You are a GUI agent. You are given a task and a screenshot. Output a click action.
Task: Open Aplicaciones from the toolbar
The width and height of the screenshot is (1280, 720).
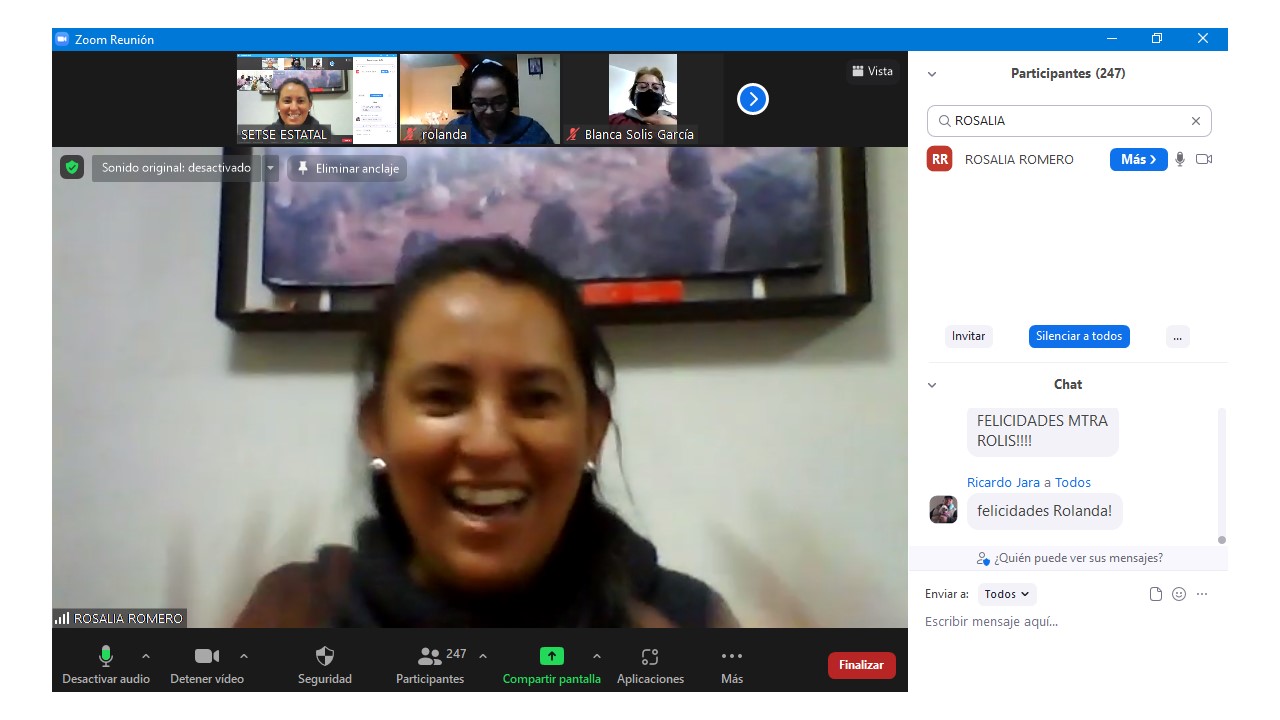click(x=650, y=657)
